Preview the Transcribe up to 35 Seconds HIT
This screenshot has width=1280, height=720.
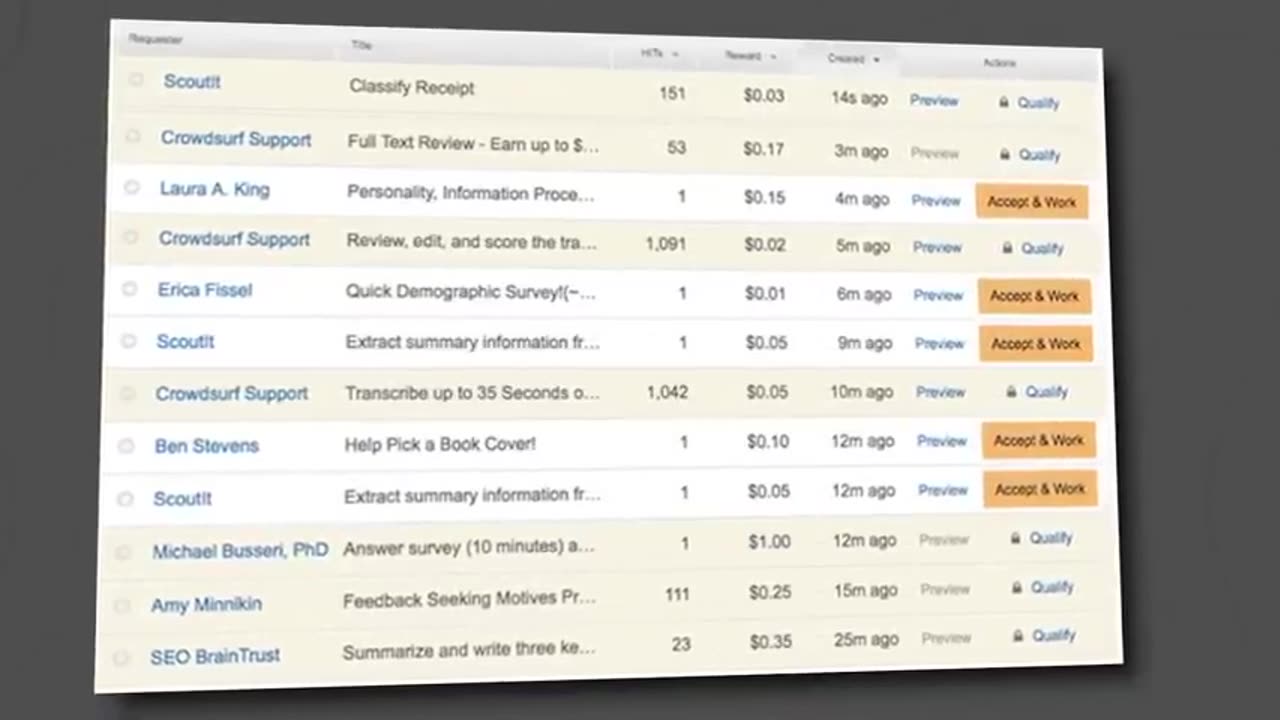(x=941, y=392)
